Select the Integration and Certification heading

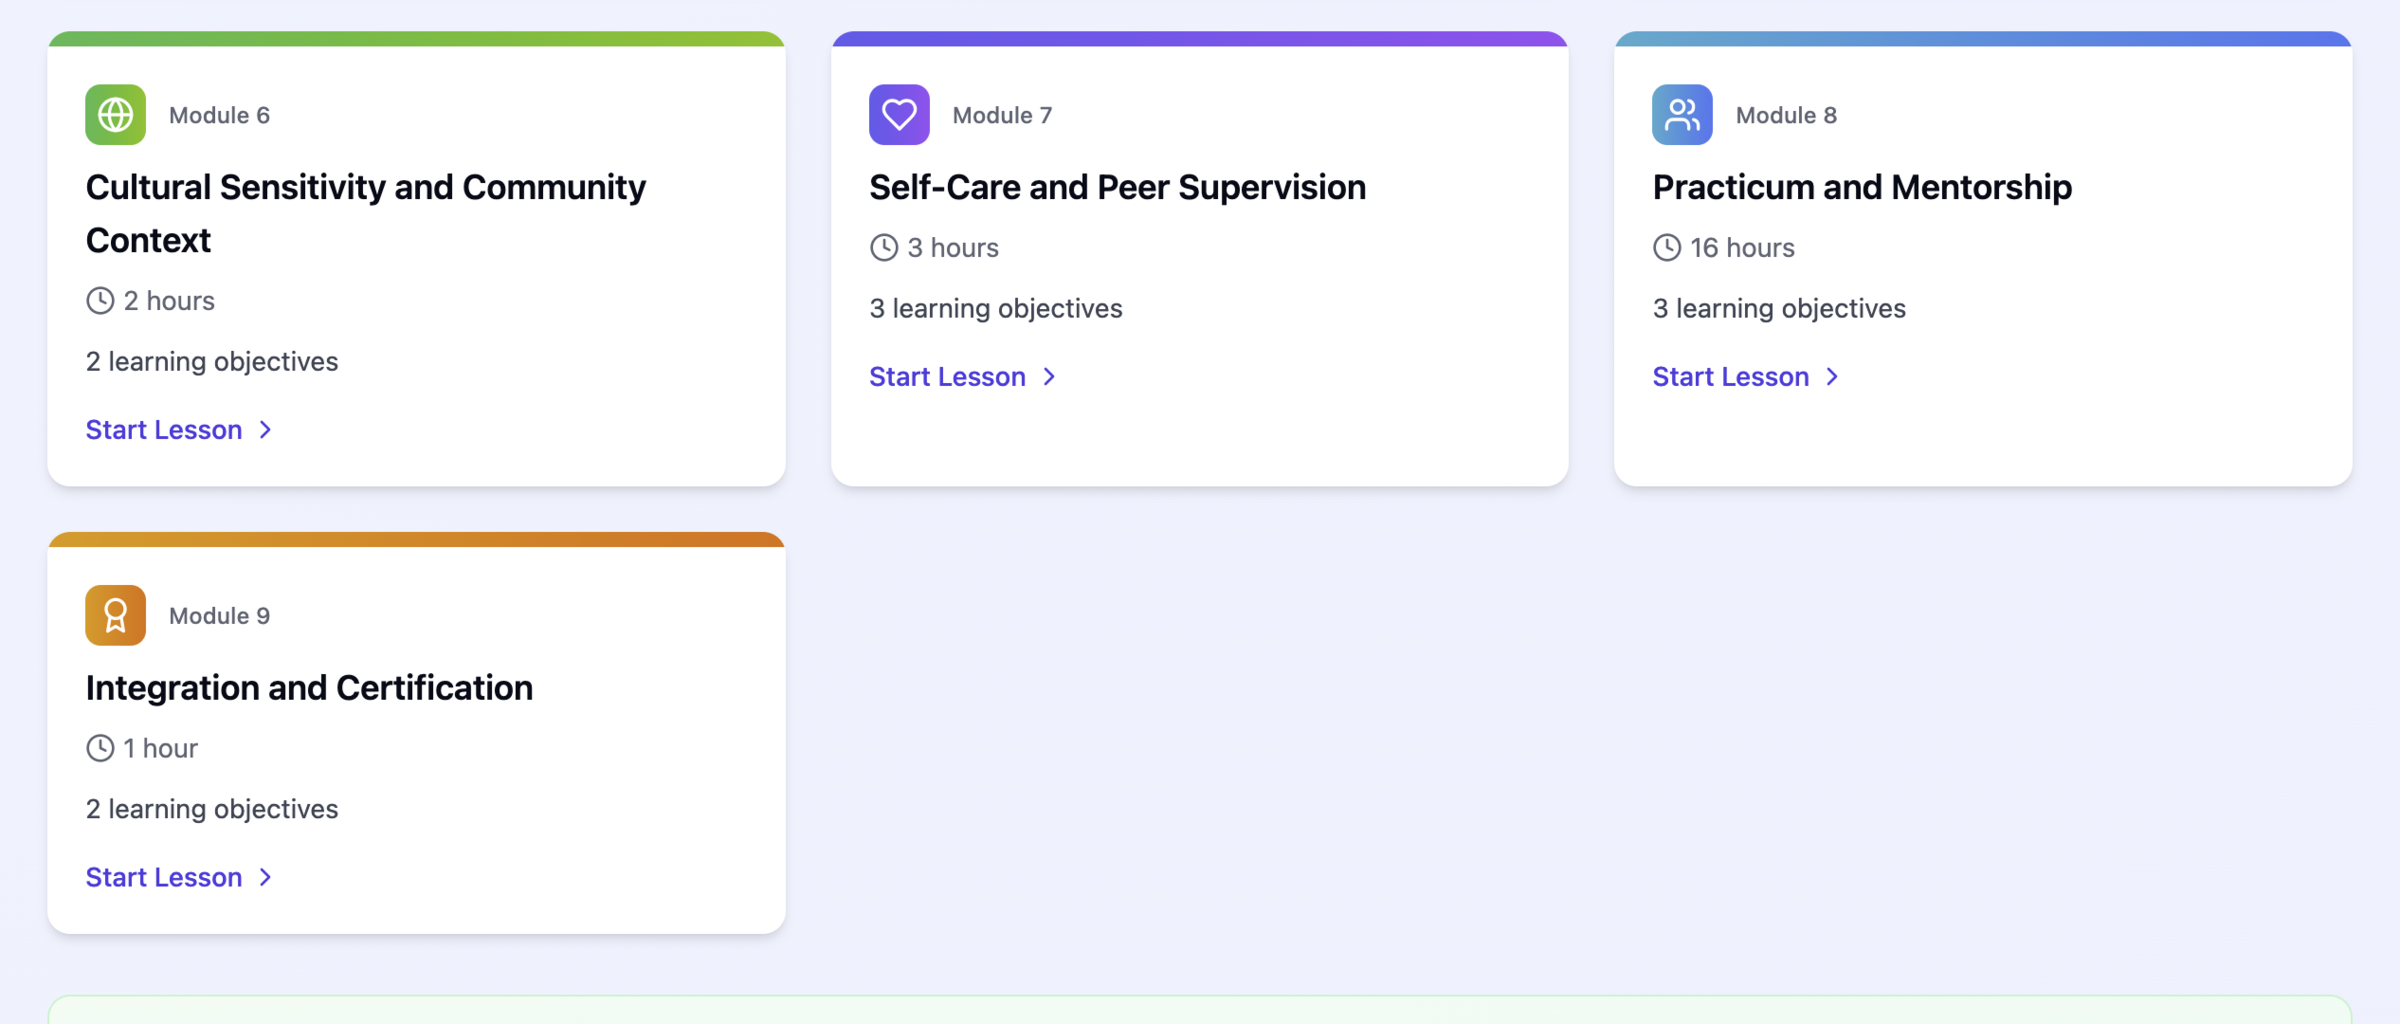[309, 688]
